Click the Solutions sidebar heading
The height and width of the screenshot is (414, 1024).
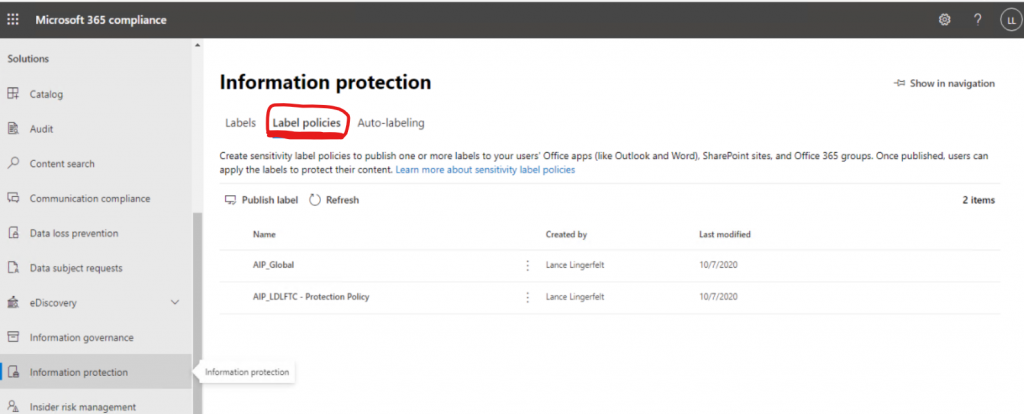click(28, 59)
